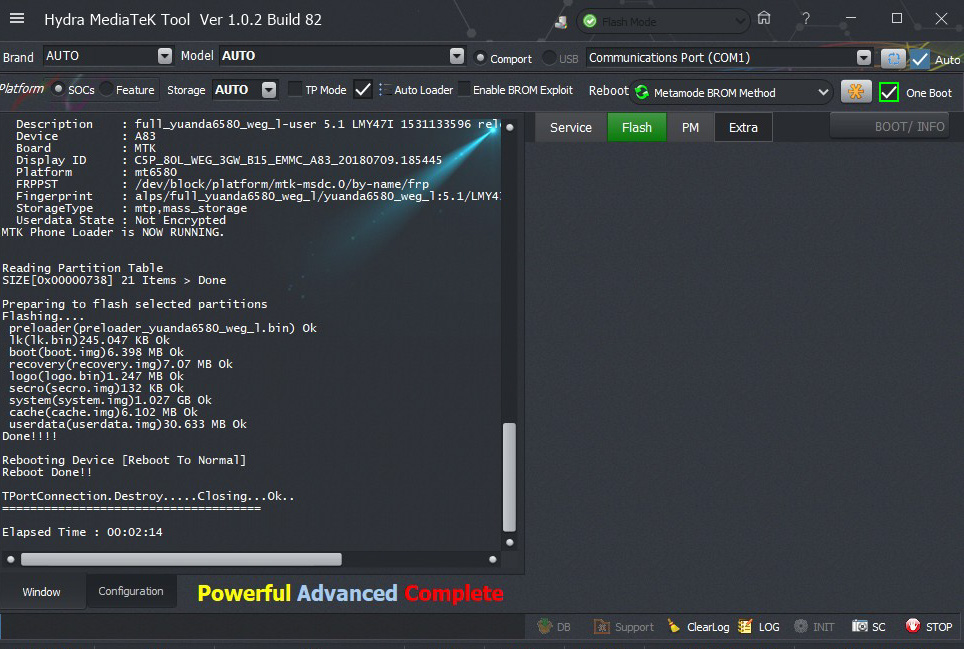
Task: Click the BOOT/ INFO button
Action: point(890,126)
